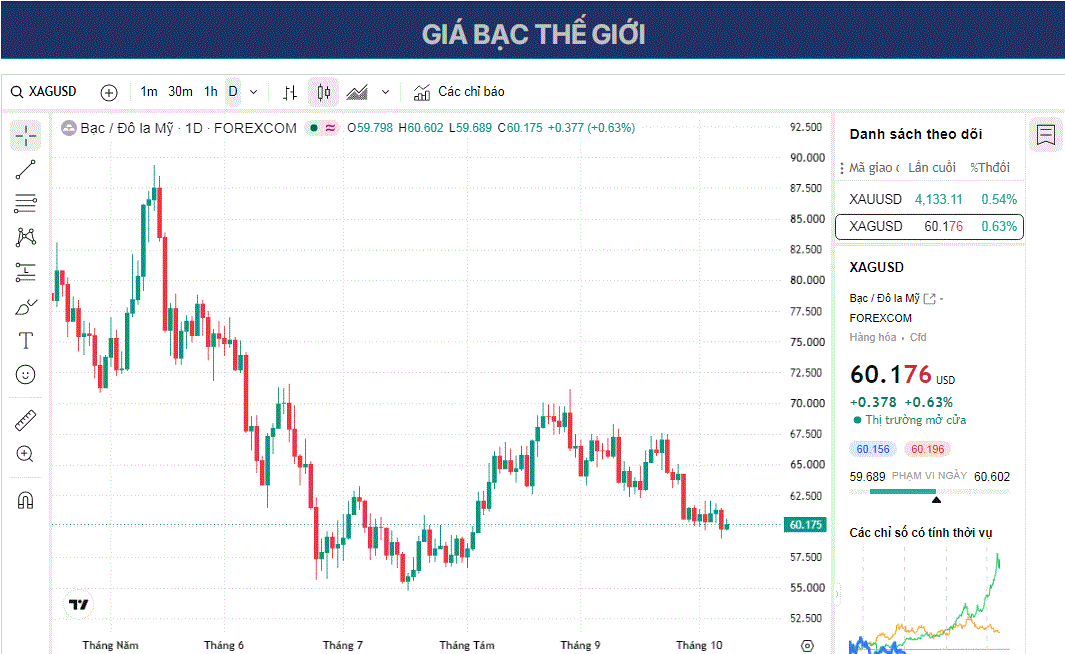1065x654 pixels.
Task: Click the blue 60.156 bid price pill
Action: [x=873, y=449]
